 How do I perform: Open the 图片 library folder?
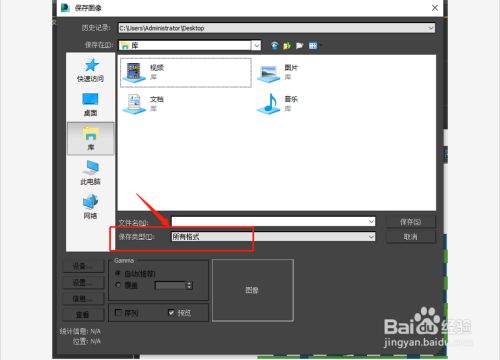pyautogui.click(x=278, y=72)
